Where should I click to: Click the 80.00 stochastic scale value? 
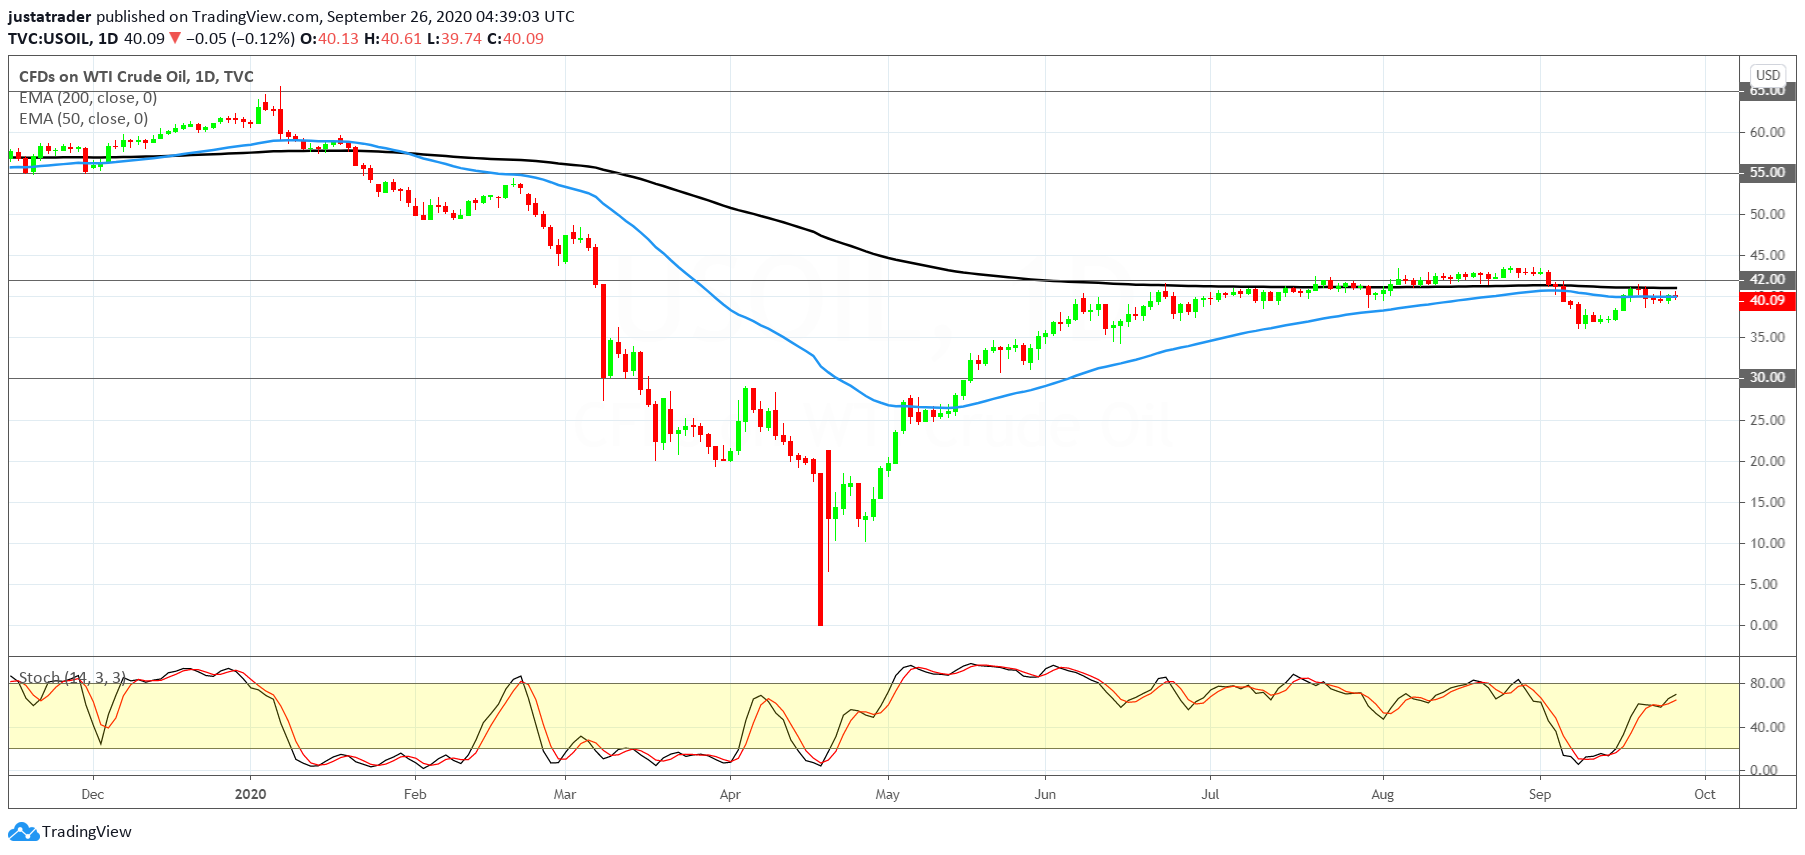[x=1767, y=684]
